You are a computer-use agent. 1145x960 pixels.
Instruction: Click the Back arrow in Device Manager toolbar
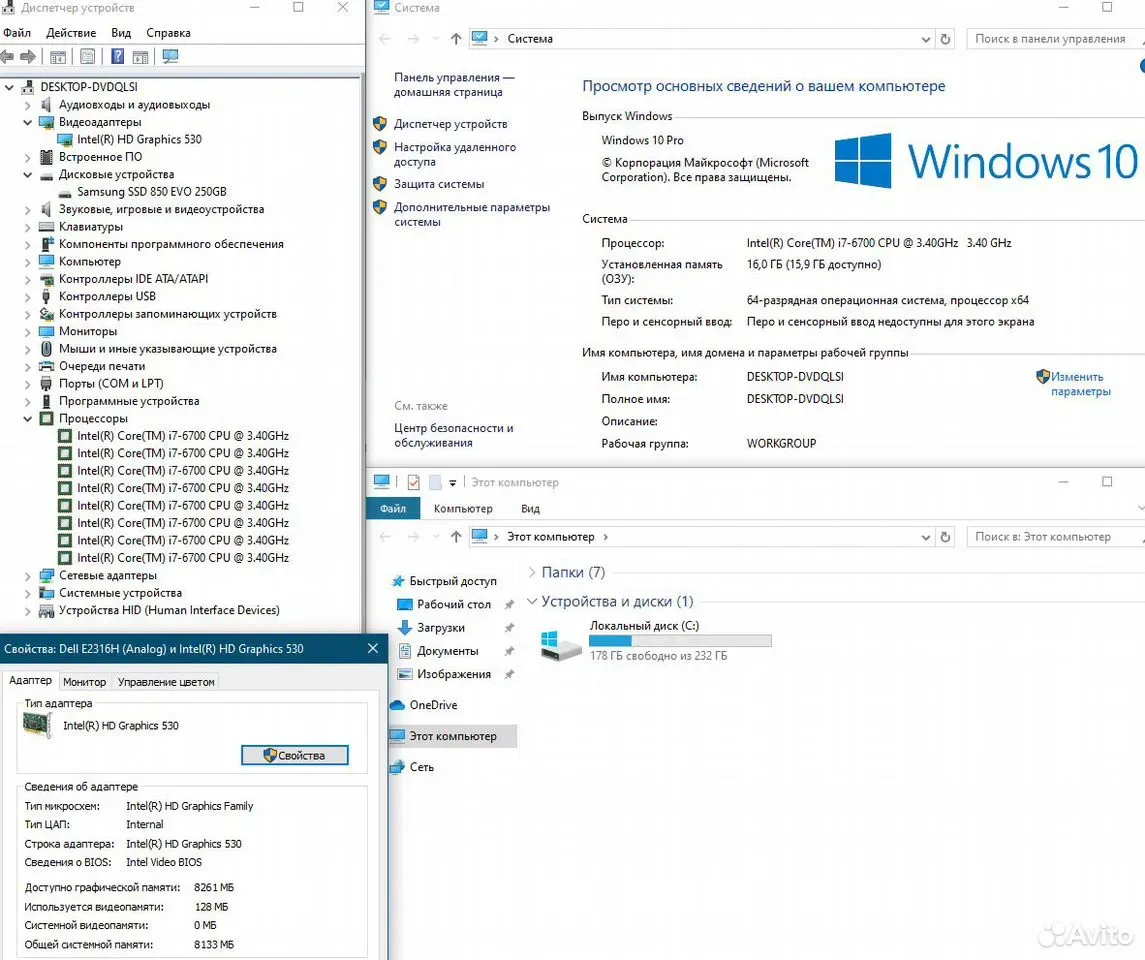click(7, 56)
